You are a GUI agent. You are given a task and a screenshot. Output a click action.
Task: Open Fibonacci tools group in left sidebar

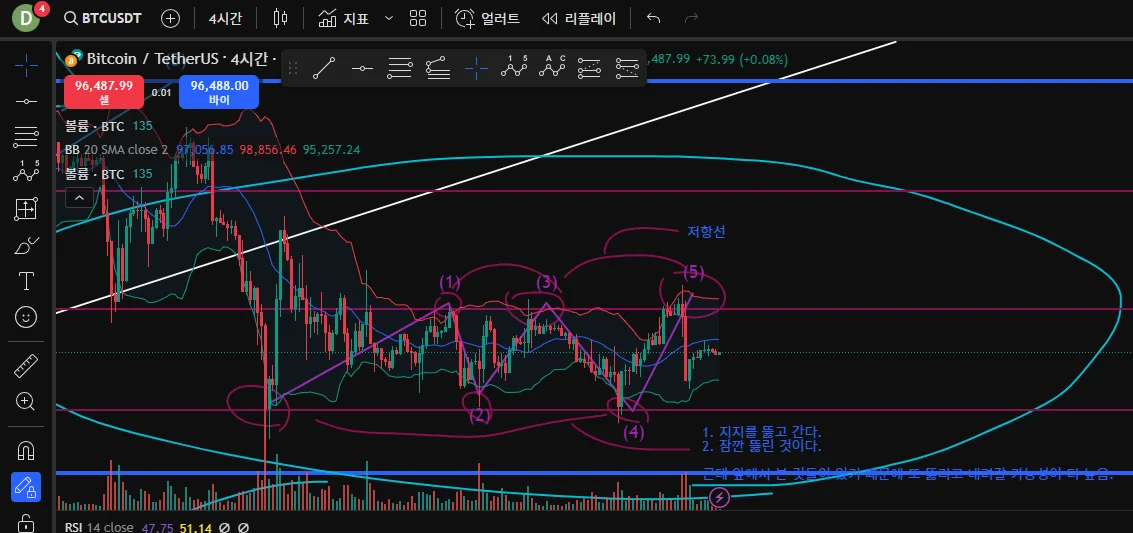pyautogui.click(x=26, y=136)
